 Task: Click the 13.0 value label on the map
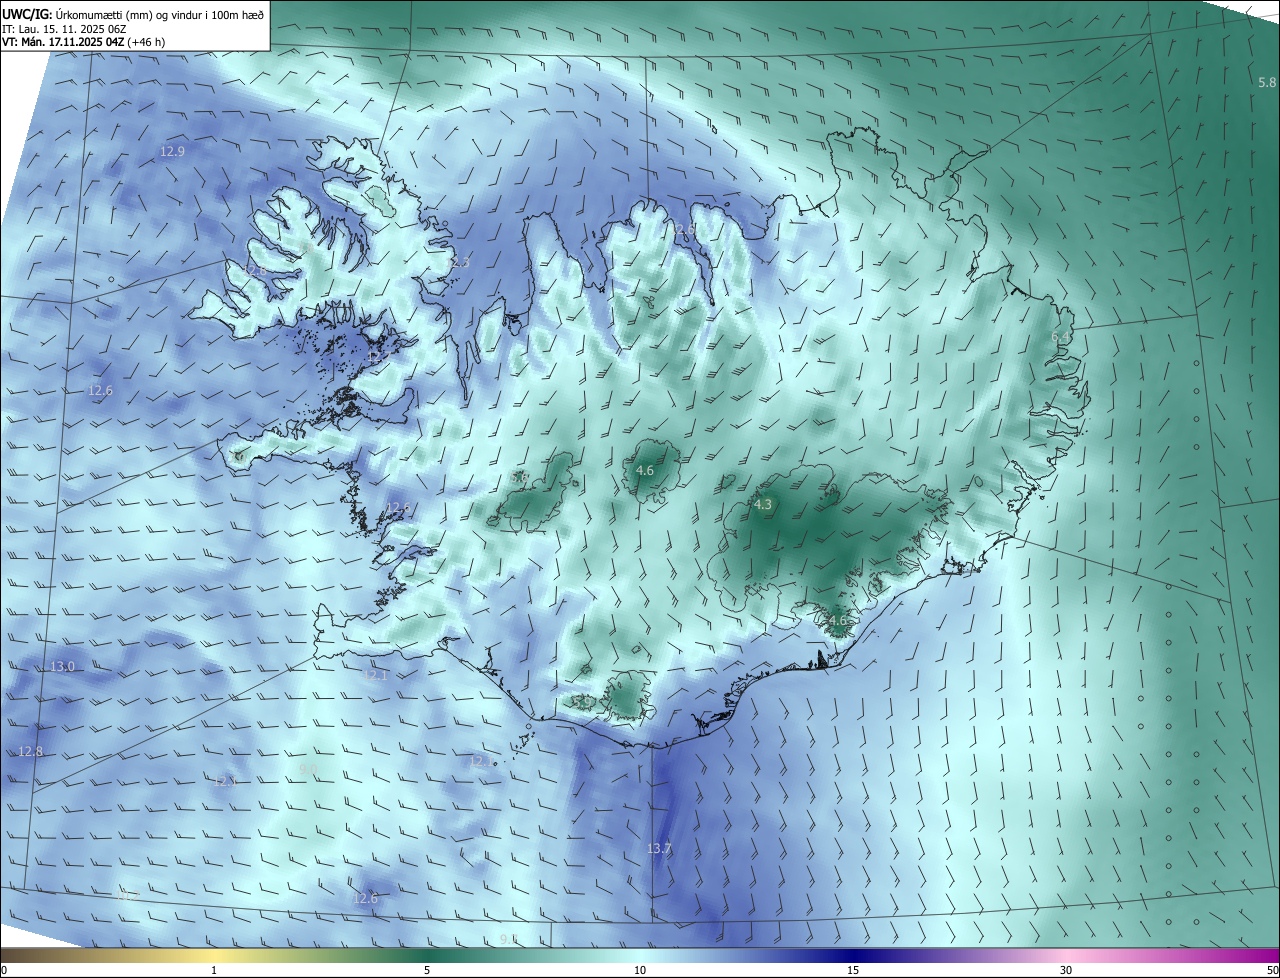pyautogui.click(x=62, y=666)
